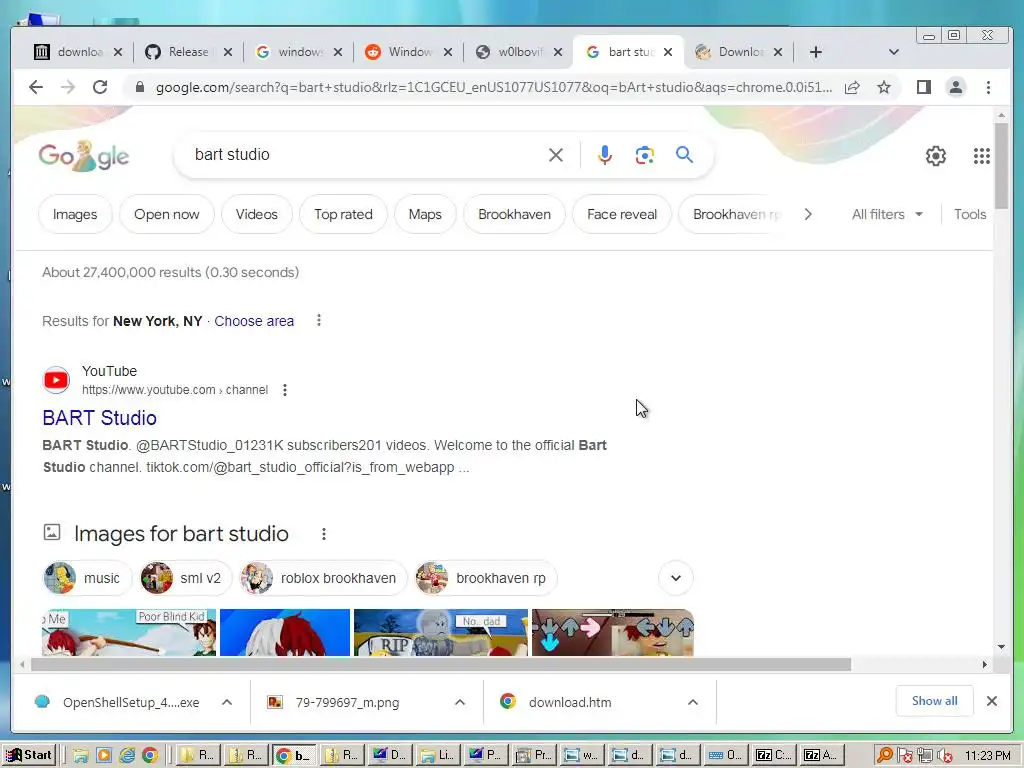Select the roblox brookhaven image chip
Screen dimensions: 1024x768
[x=323, y=578]
